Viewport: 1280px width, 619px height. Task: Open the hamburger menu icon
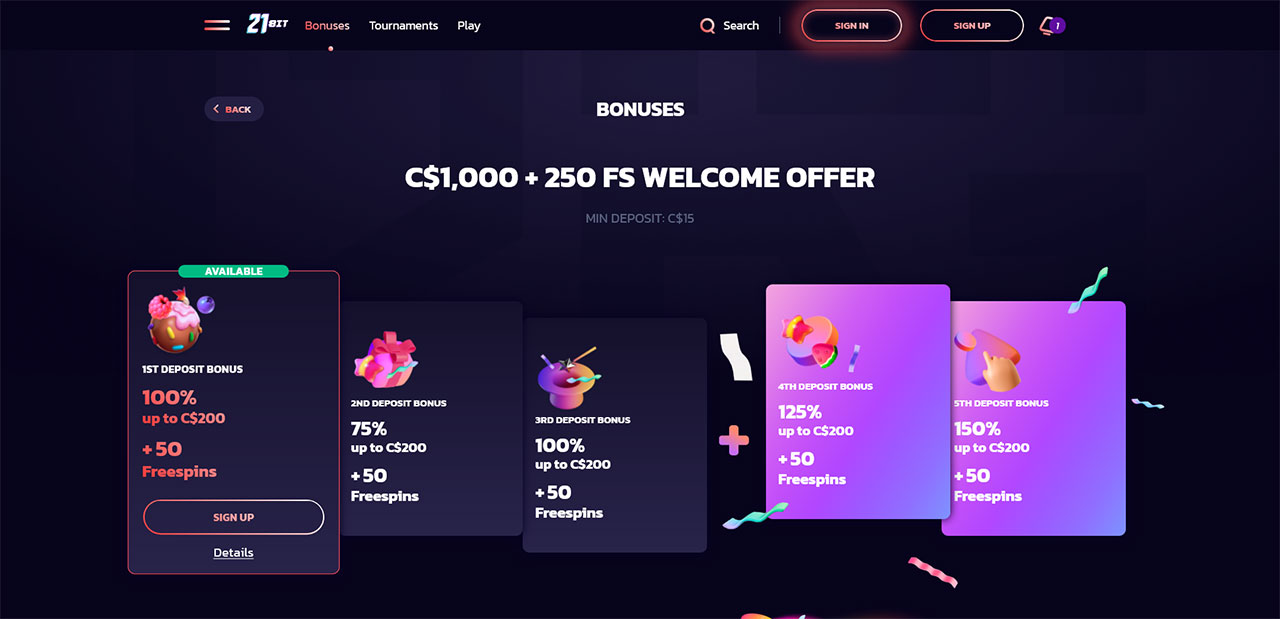pos(217,25)
